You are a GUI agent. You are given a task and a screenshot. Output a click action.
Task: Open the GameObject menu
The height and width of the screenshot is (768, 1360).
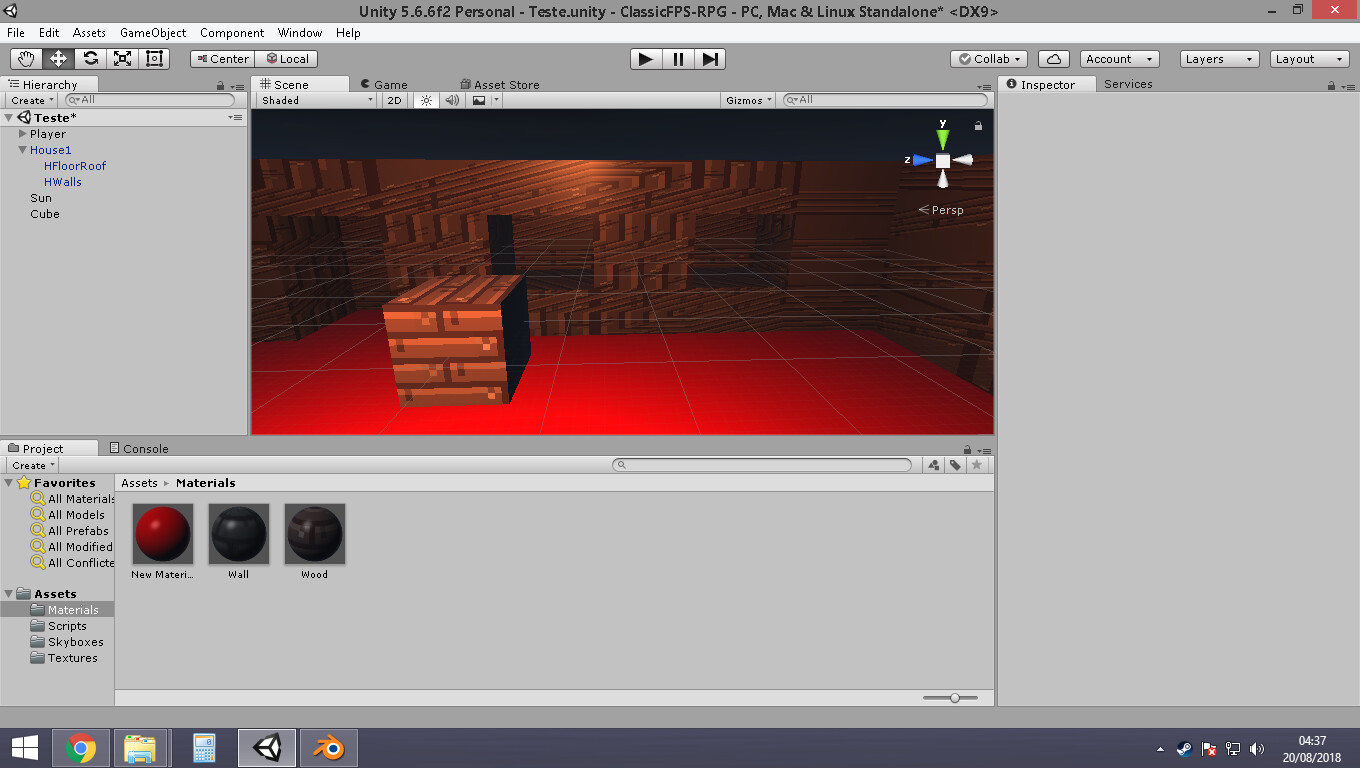(153, 33)
